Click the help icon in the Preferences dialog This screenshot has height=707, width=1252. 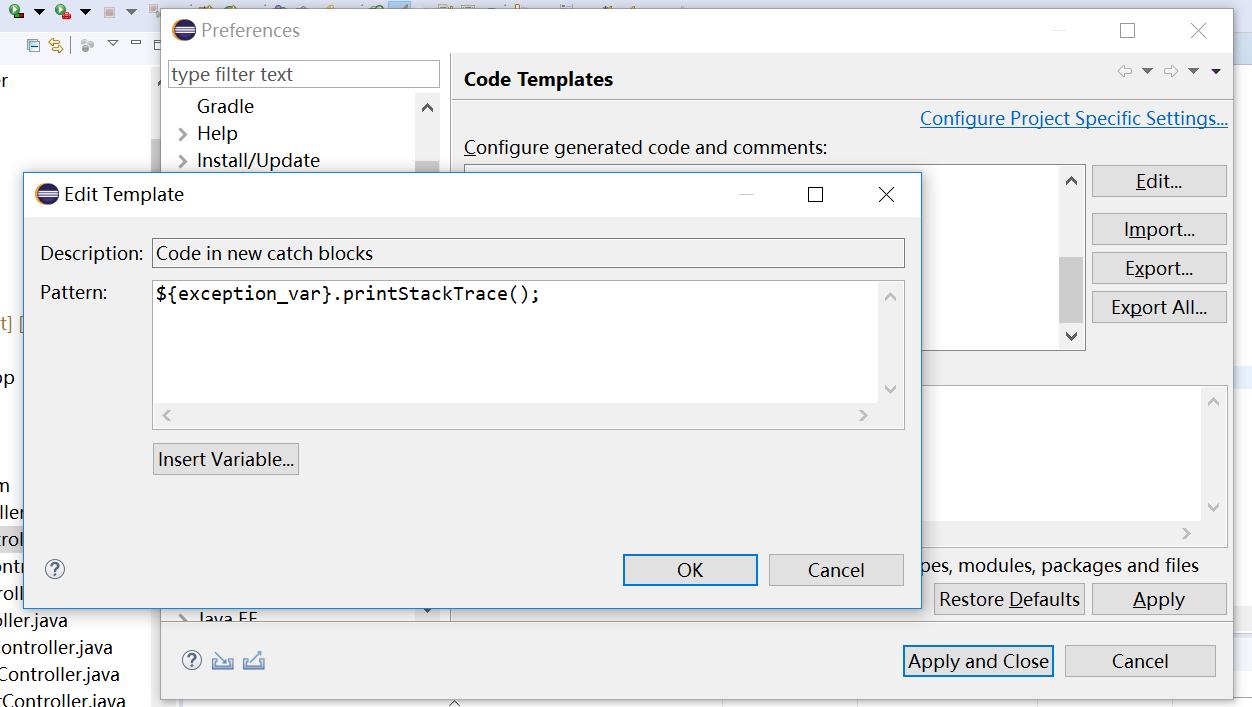pyautogui.click(x=191, y=660)
